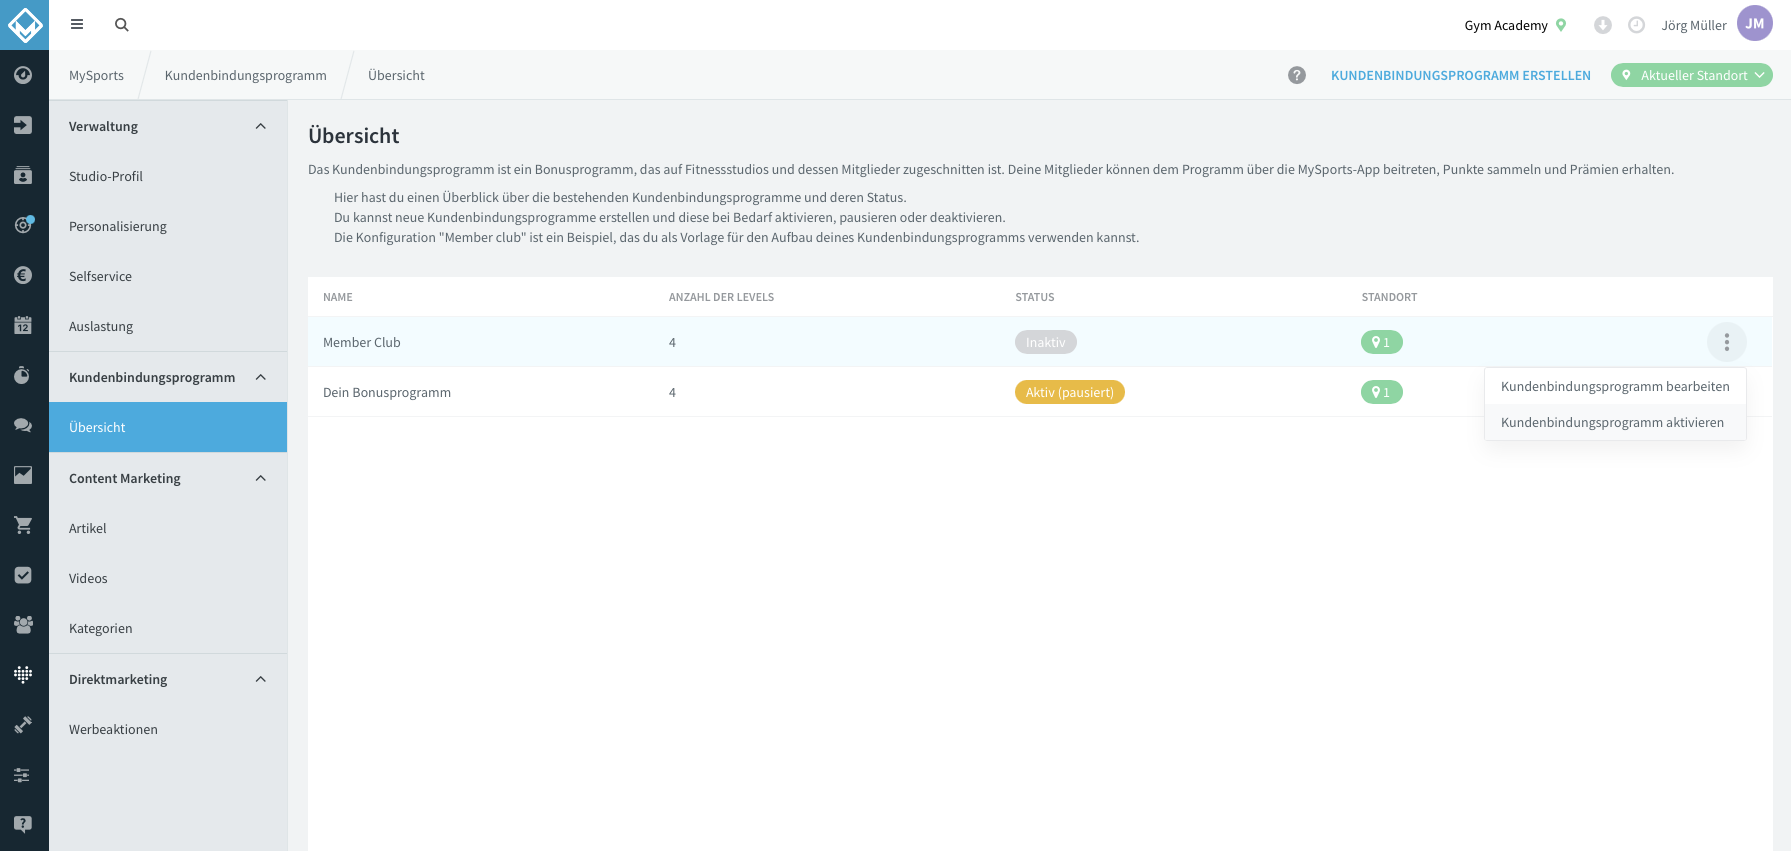1791x851 pixels.
Task: Collapse the Direktmarketing section
Action: pyautogui.click(x=261, y=679)
